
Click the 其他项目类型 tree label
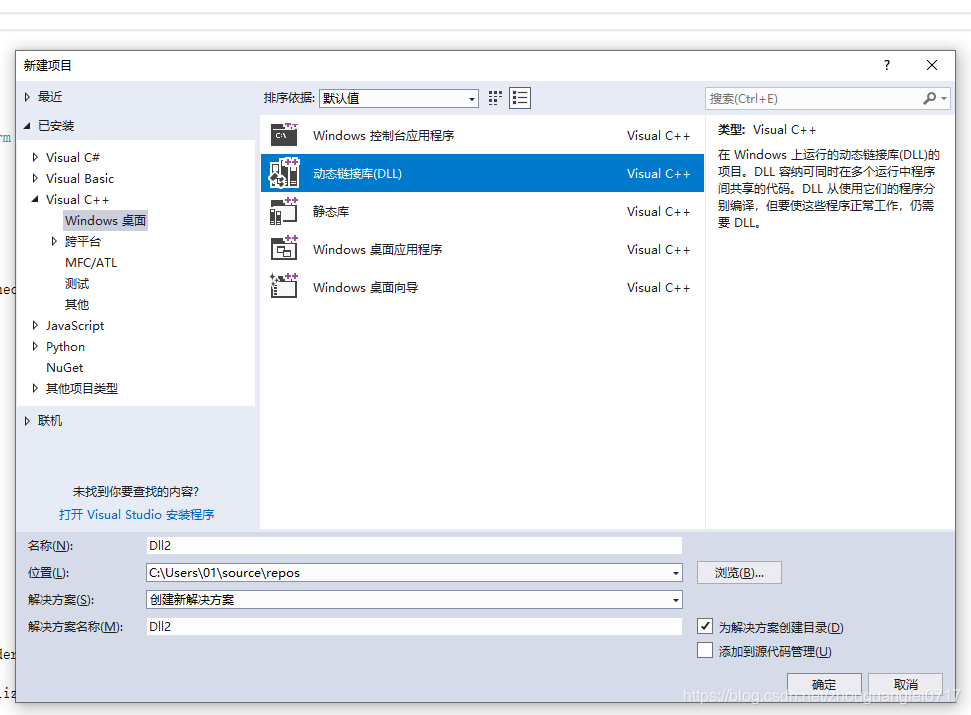point(82,388)
